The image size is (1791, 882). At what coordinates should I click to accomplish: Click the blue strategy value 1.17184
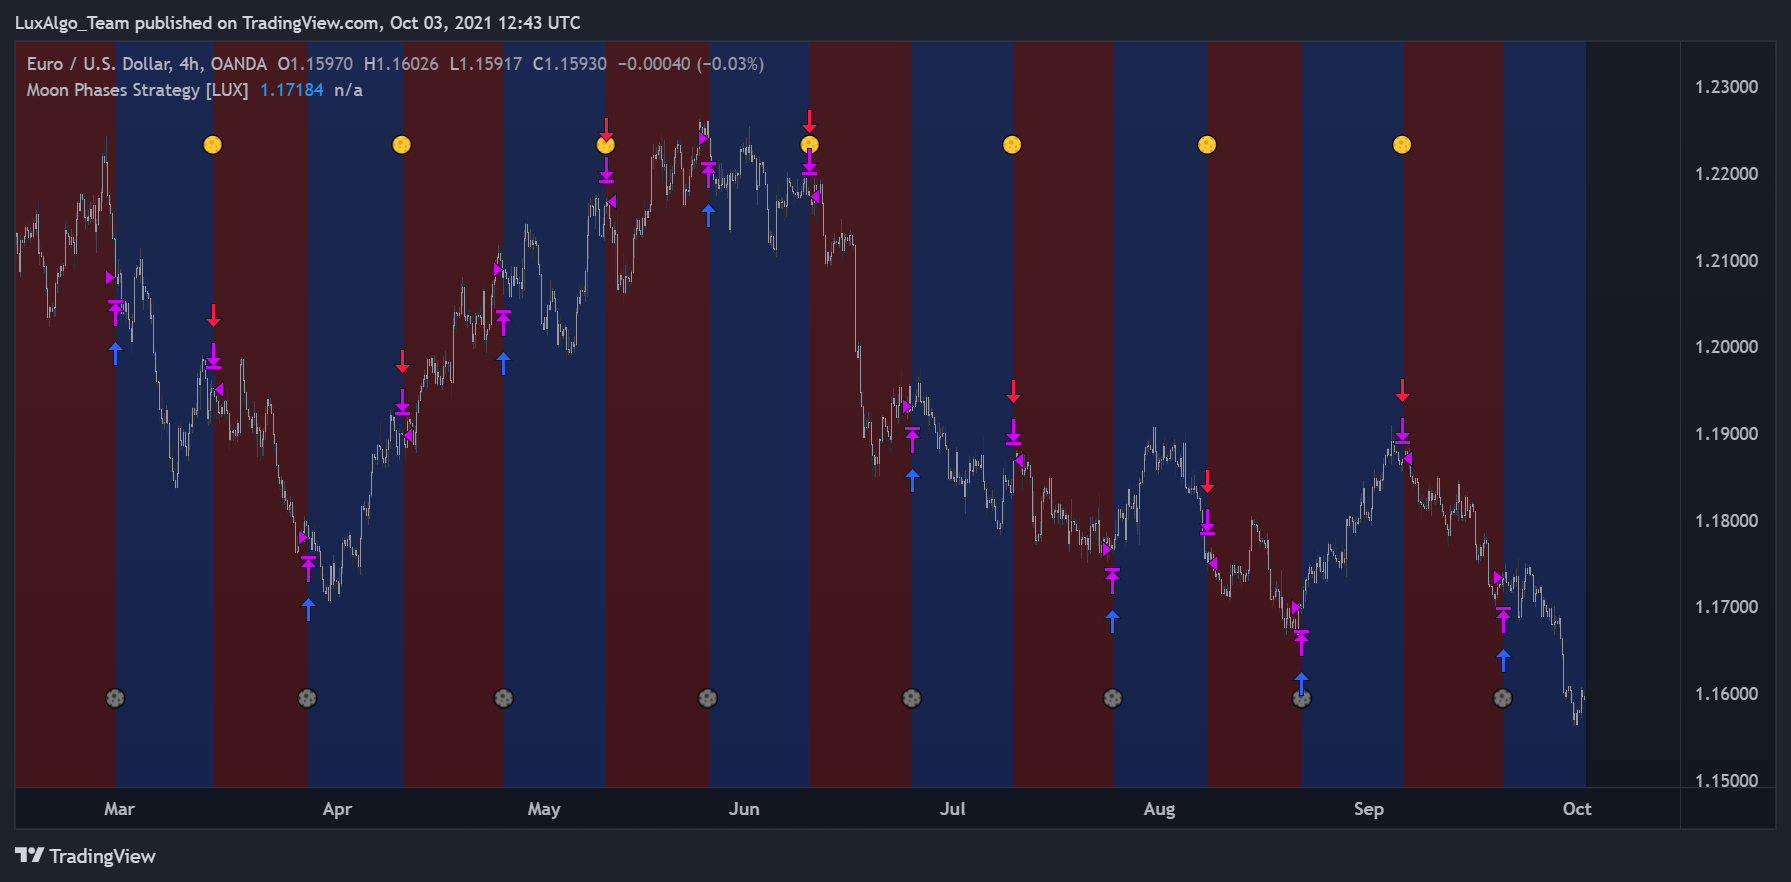point(292,90)
